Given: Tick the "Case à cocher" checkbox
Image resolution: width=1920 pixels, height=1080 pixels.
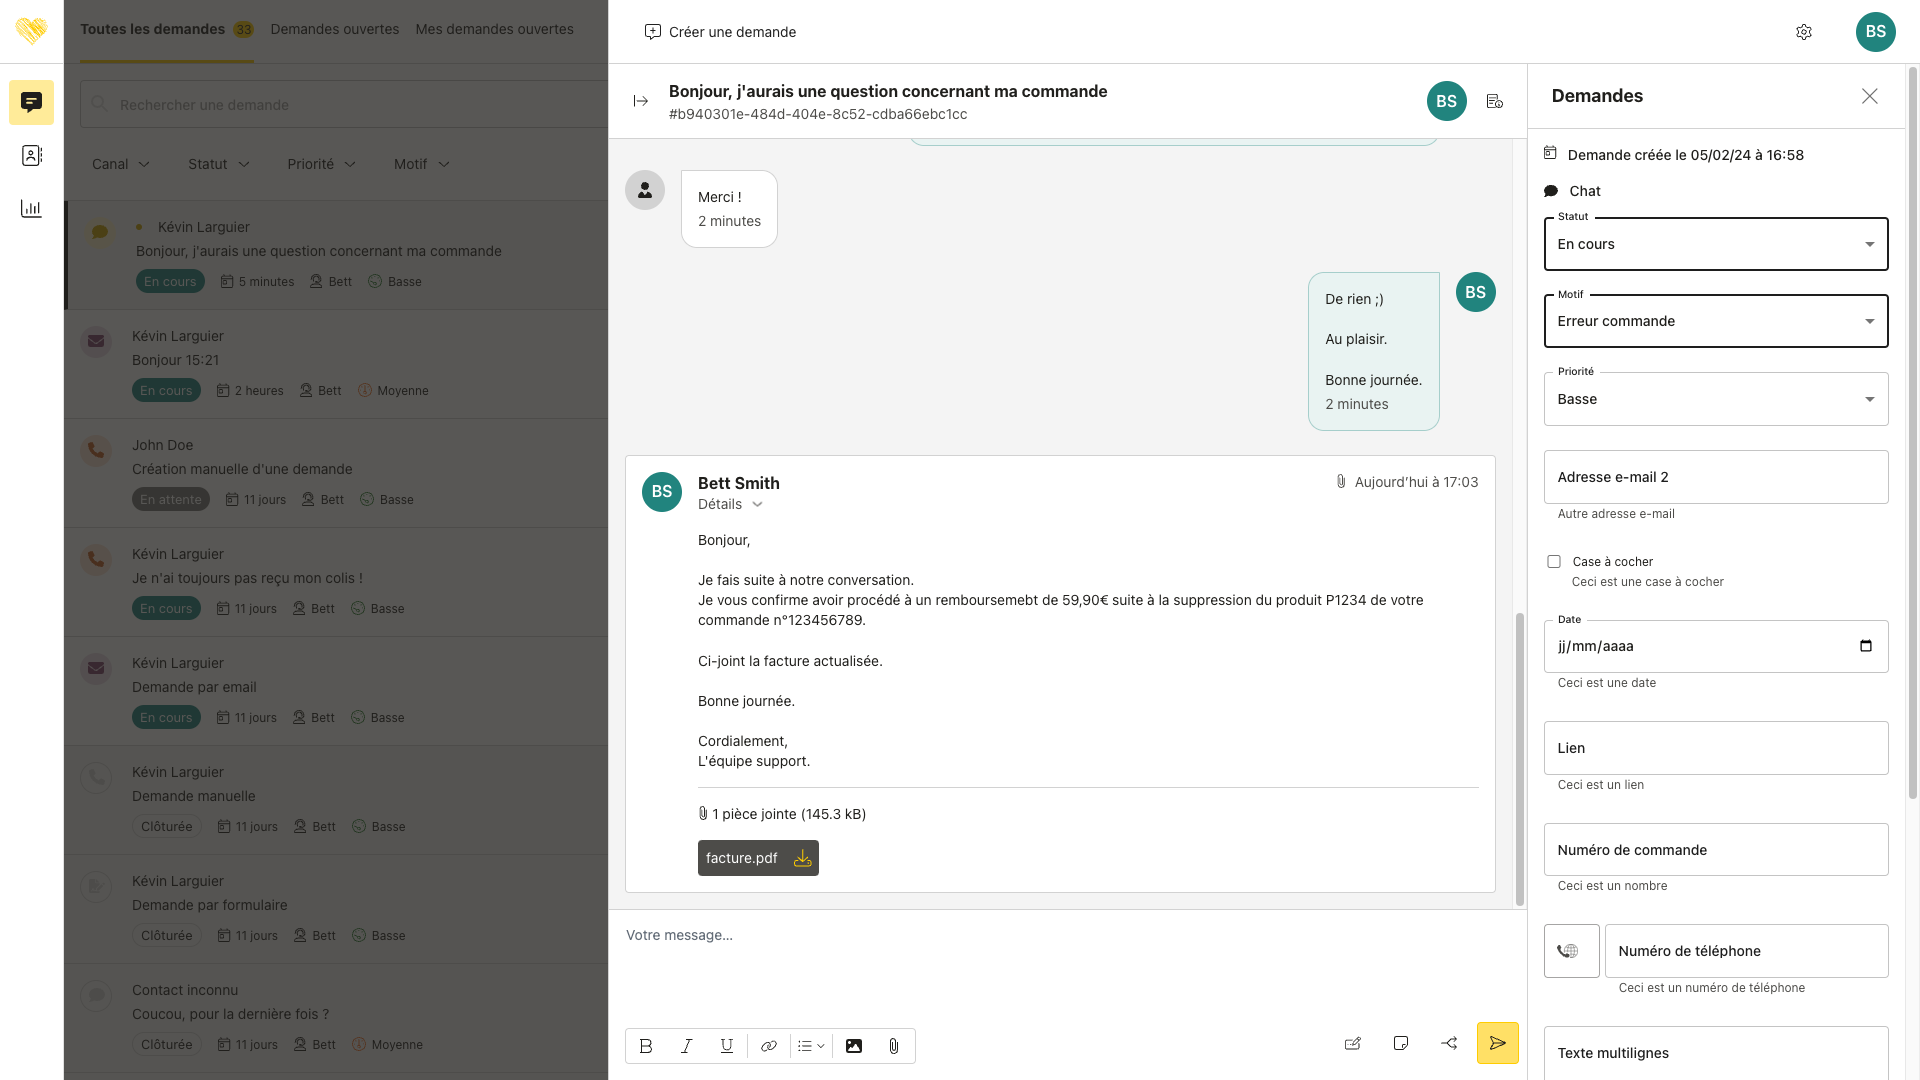Looking at the screenshot, I should point(1554,562).
